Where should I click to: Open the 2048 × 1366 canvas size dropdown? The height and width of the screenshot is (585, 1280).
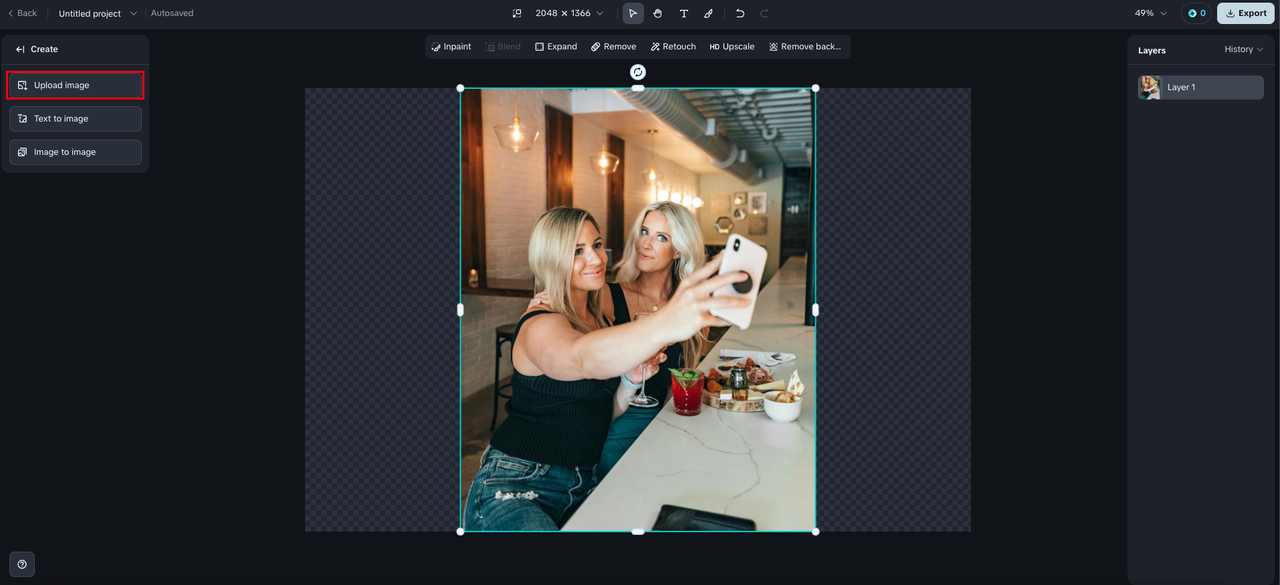point(569,13)
